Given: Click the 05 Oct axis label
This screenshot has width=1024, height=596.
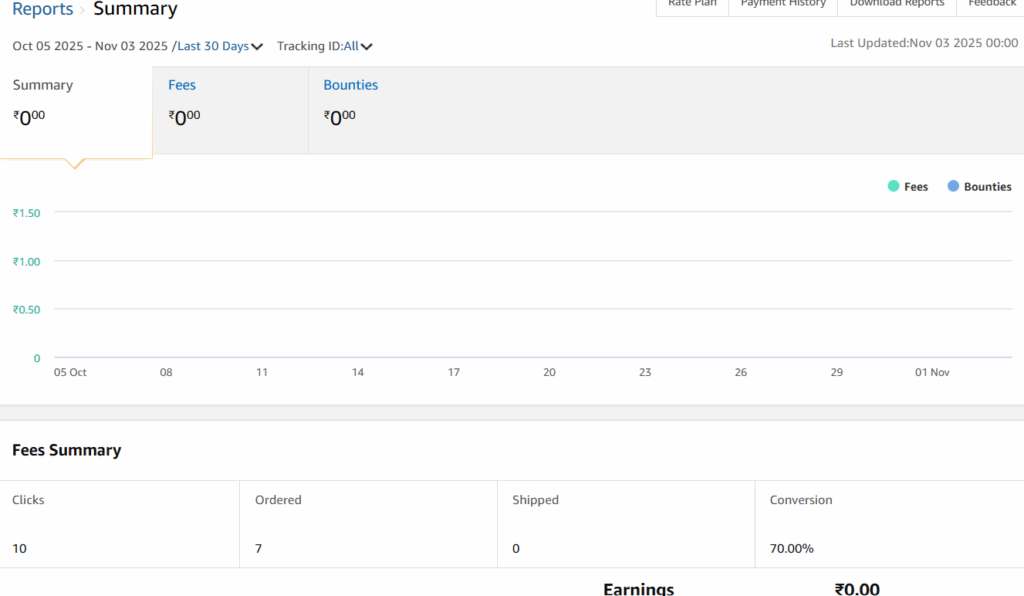Looking at the screenshot, I should (x=70, y=372).
